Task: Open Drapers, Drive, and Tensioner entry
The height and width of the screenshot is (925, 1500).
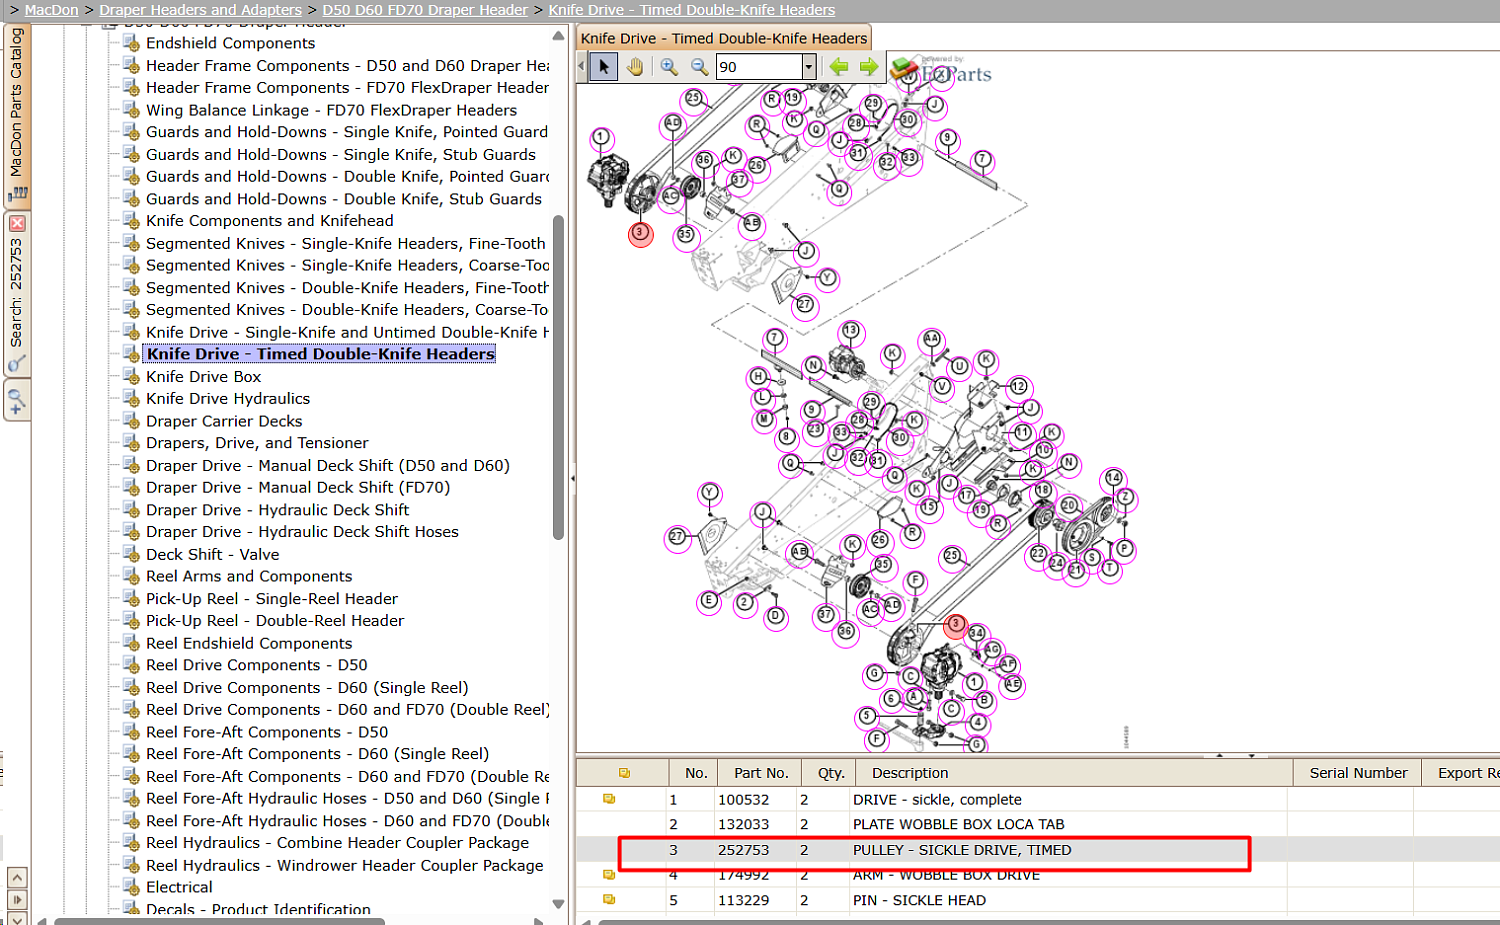Action: click(257, 443)
